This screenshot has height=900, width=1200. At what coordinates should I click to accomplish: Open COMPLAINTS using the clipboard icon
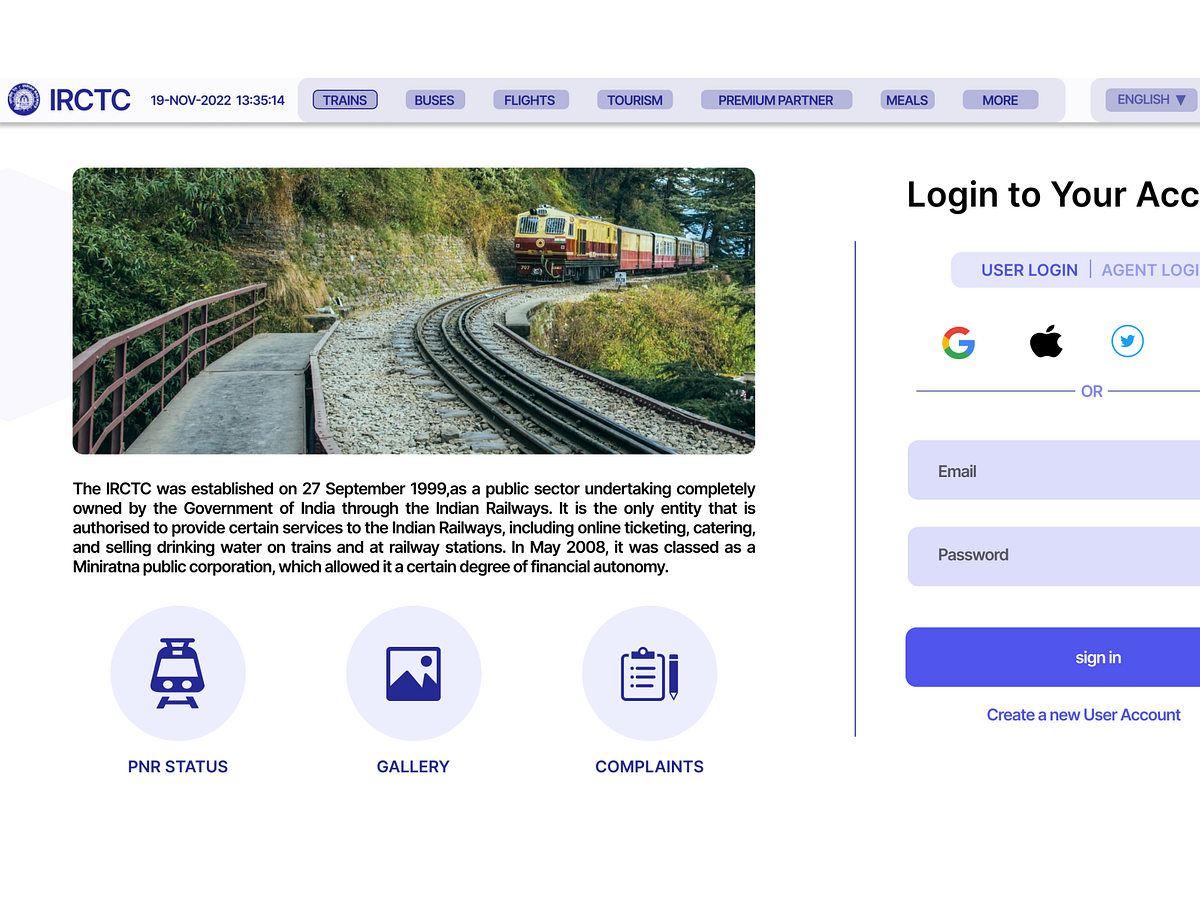(x=649, y=673)
